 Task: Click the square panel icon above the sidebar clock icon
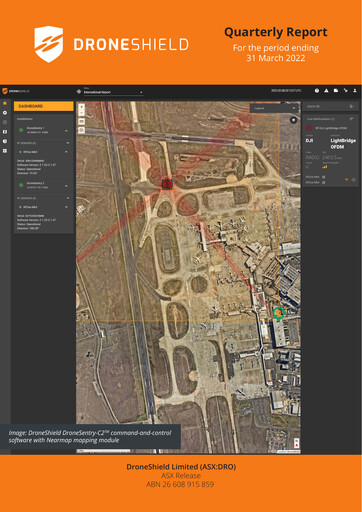pyautogui.click(x=5, y=132)
